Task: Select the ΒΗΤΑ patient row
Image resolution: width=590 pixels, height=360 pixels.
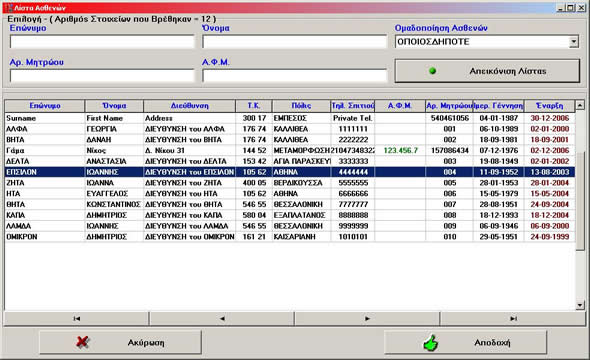Action: [x=290, y=140]
